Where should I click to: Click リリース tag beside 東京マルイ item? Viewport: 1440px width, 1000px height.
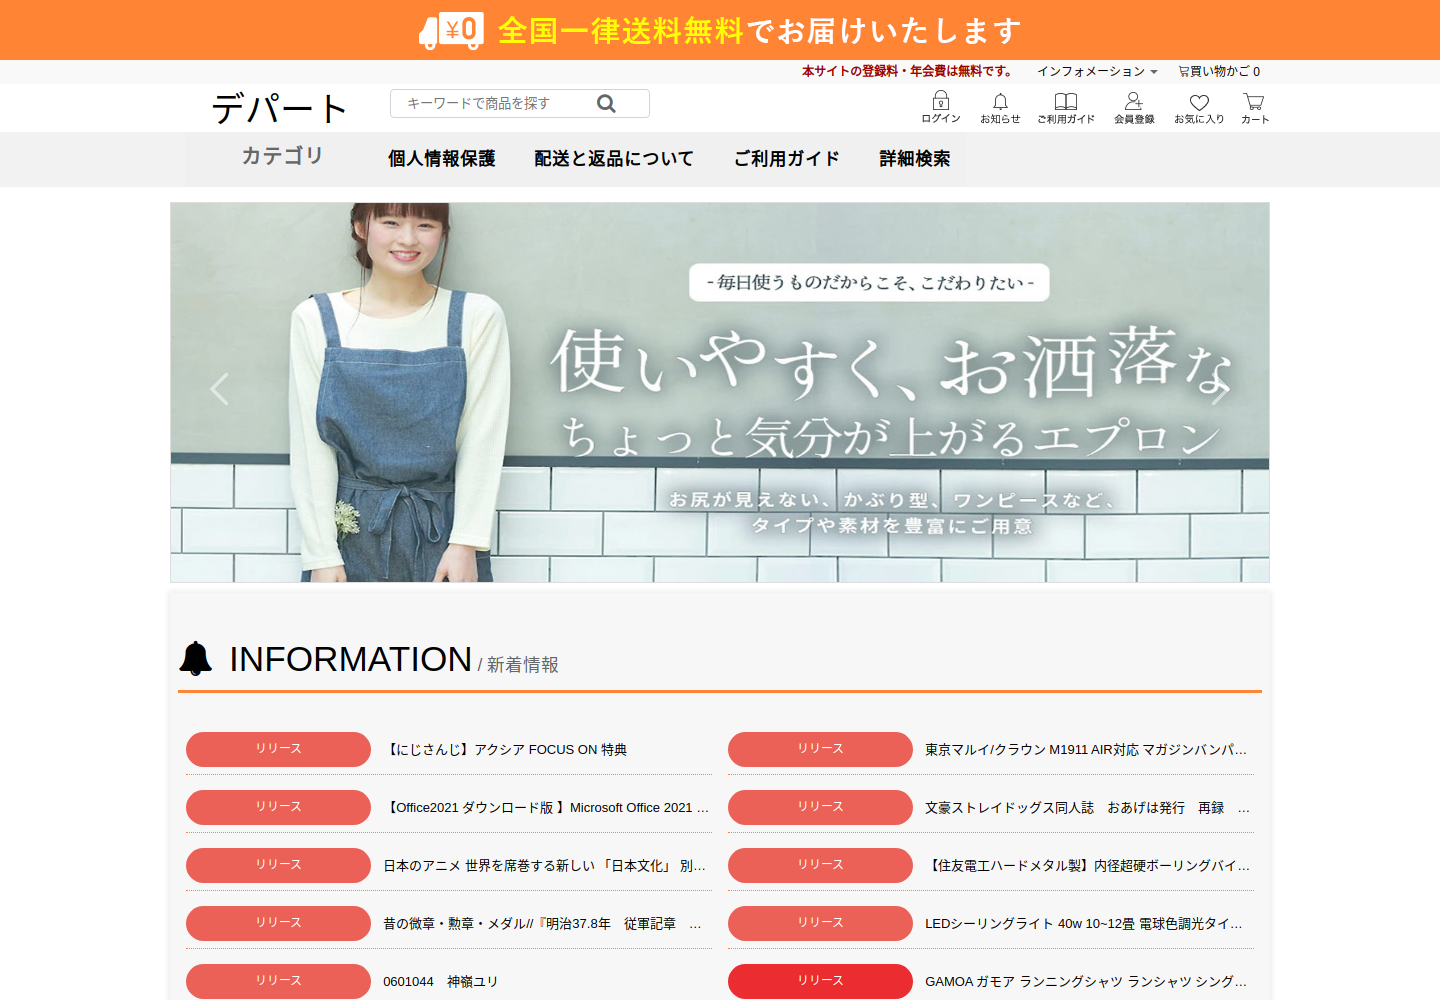820,749
